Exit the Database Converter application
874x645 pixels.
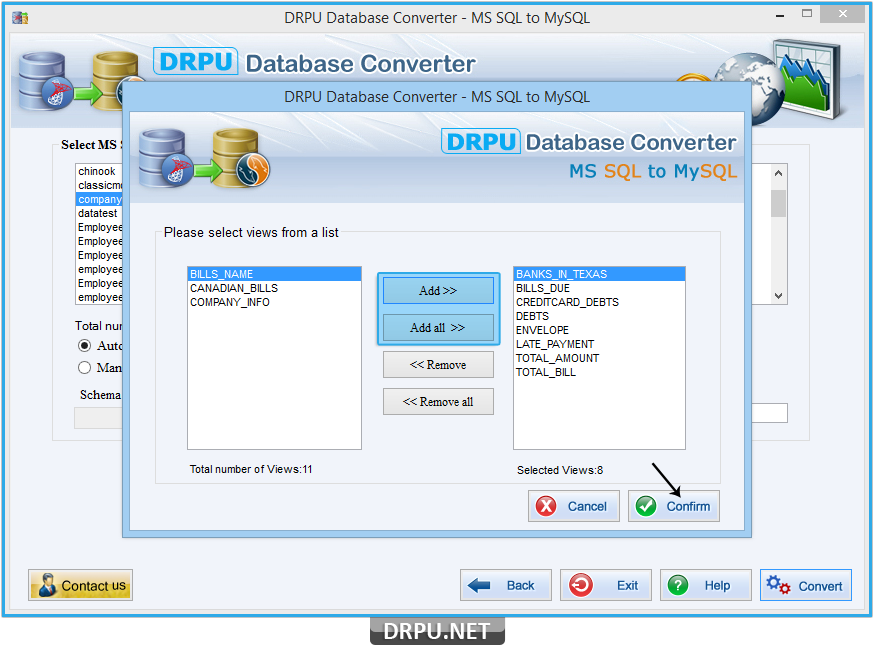pyautogui.click(x=606, y=585)
